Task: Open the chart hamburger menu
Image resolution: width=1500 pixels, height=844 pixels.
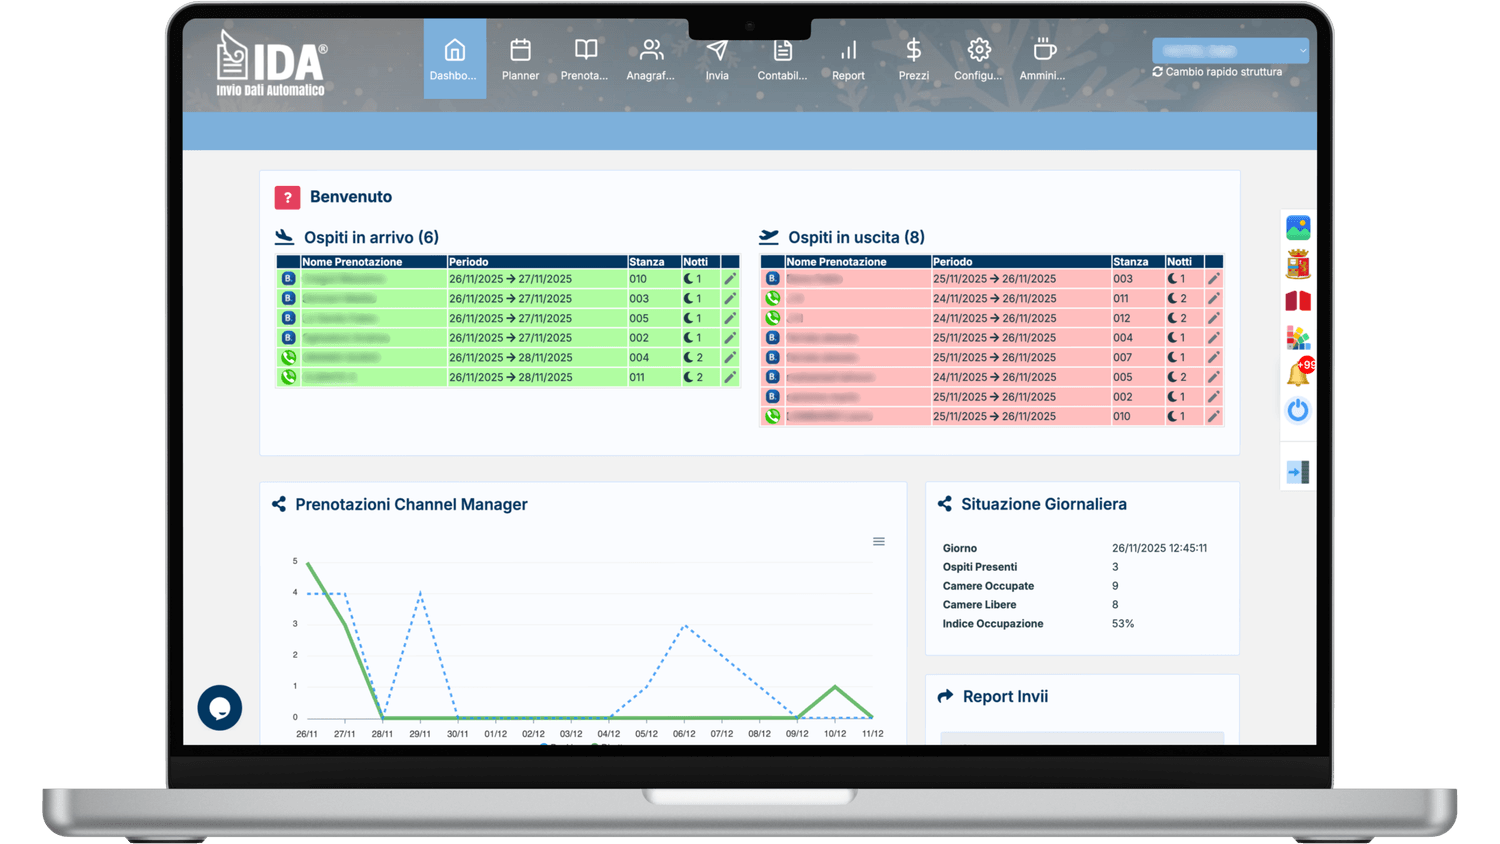Action: [x=879, y=542]
